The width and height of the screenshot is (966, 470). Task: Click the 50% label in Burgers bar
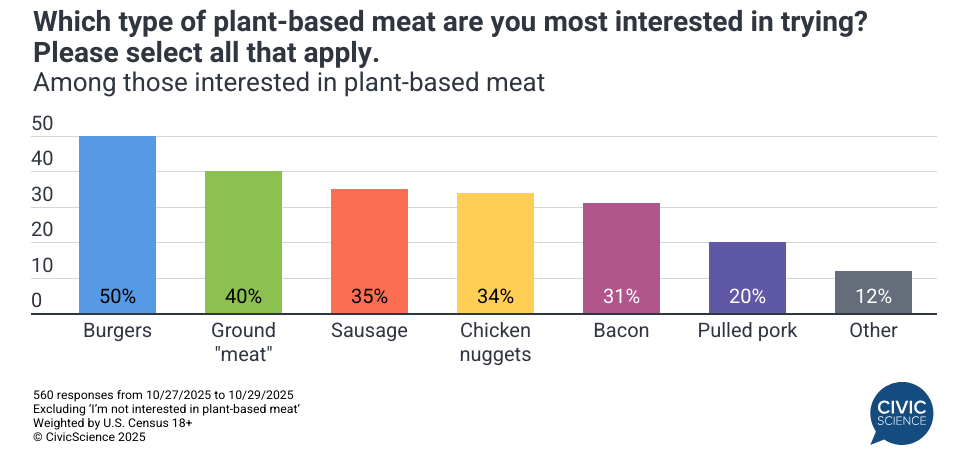tap(117, 296)
